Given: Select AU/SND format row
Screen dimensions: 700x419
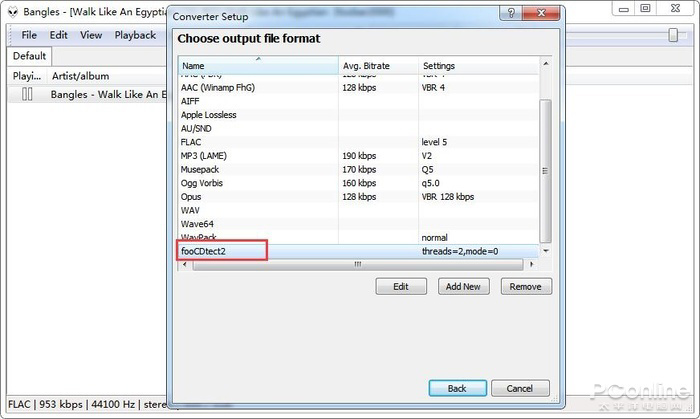Looking at the screenshot, I should (x=358, y=129).
